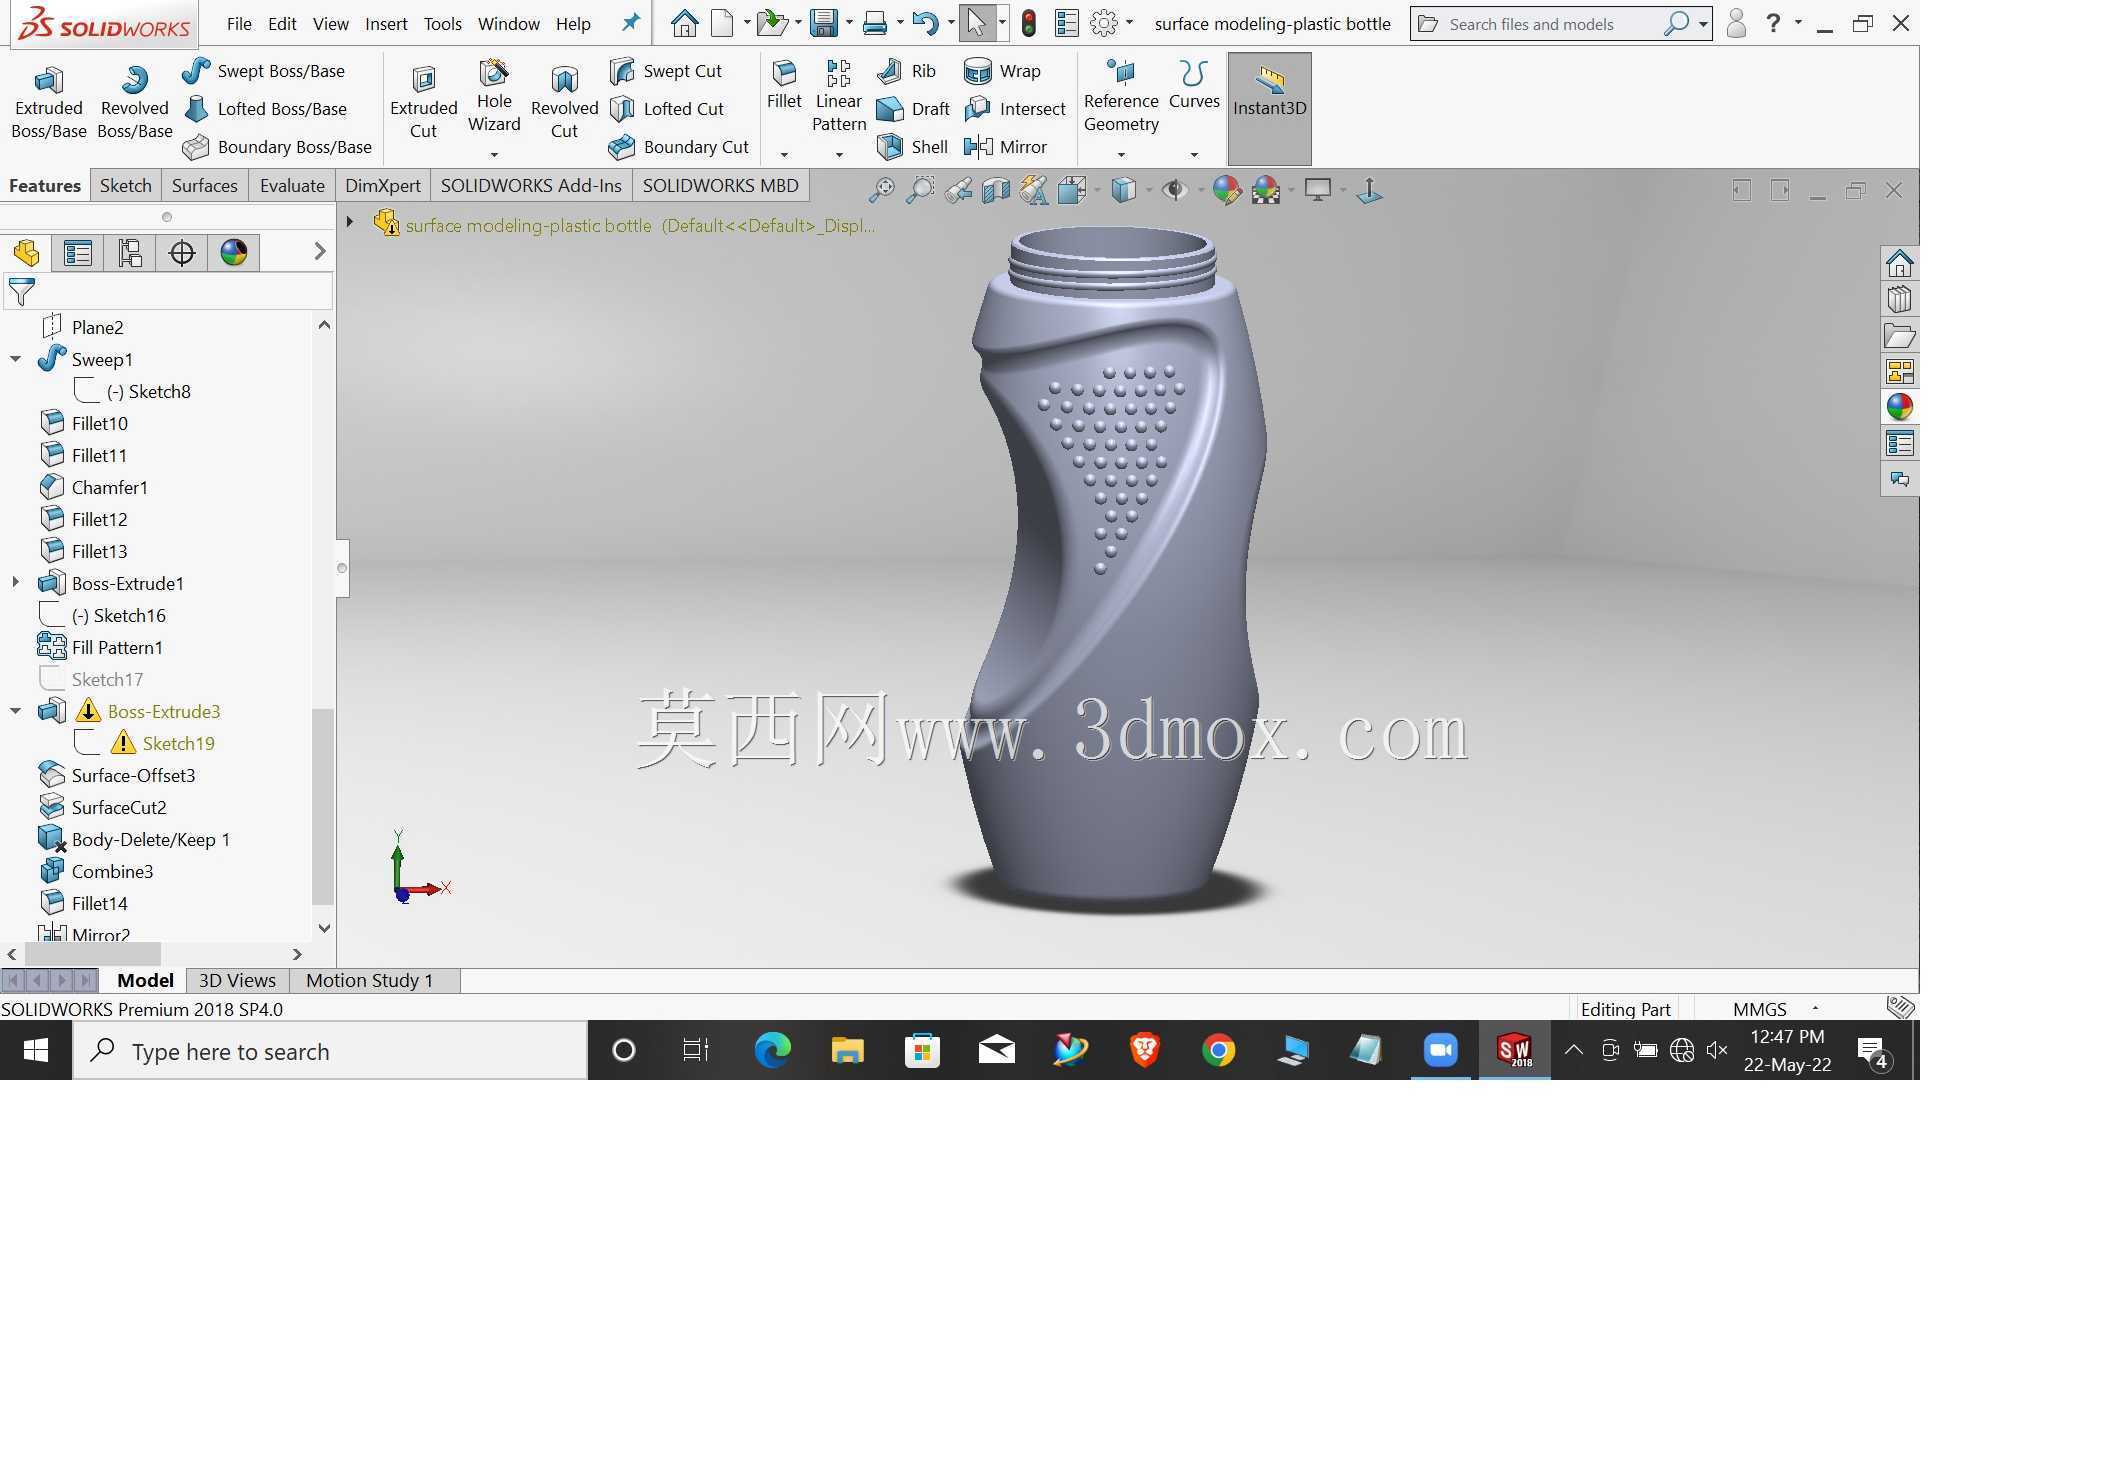The image size is (2103, 1459).
Task: Choose the Swept Cut tool
Action: tap(666, 71)
